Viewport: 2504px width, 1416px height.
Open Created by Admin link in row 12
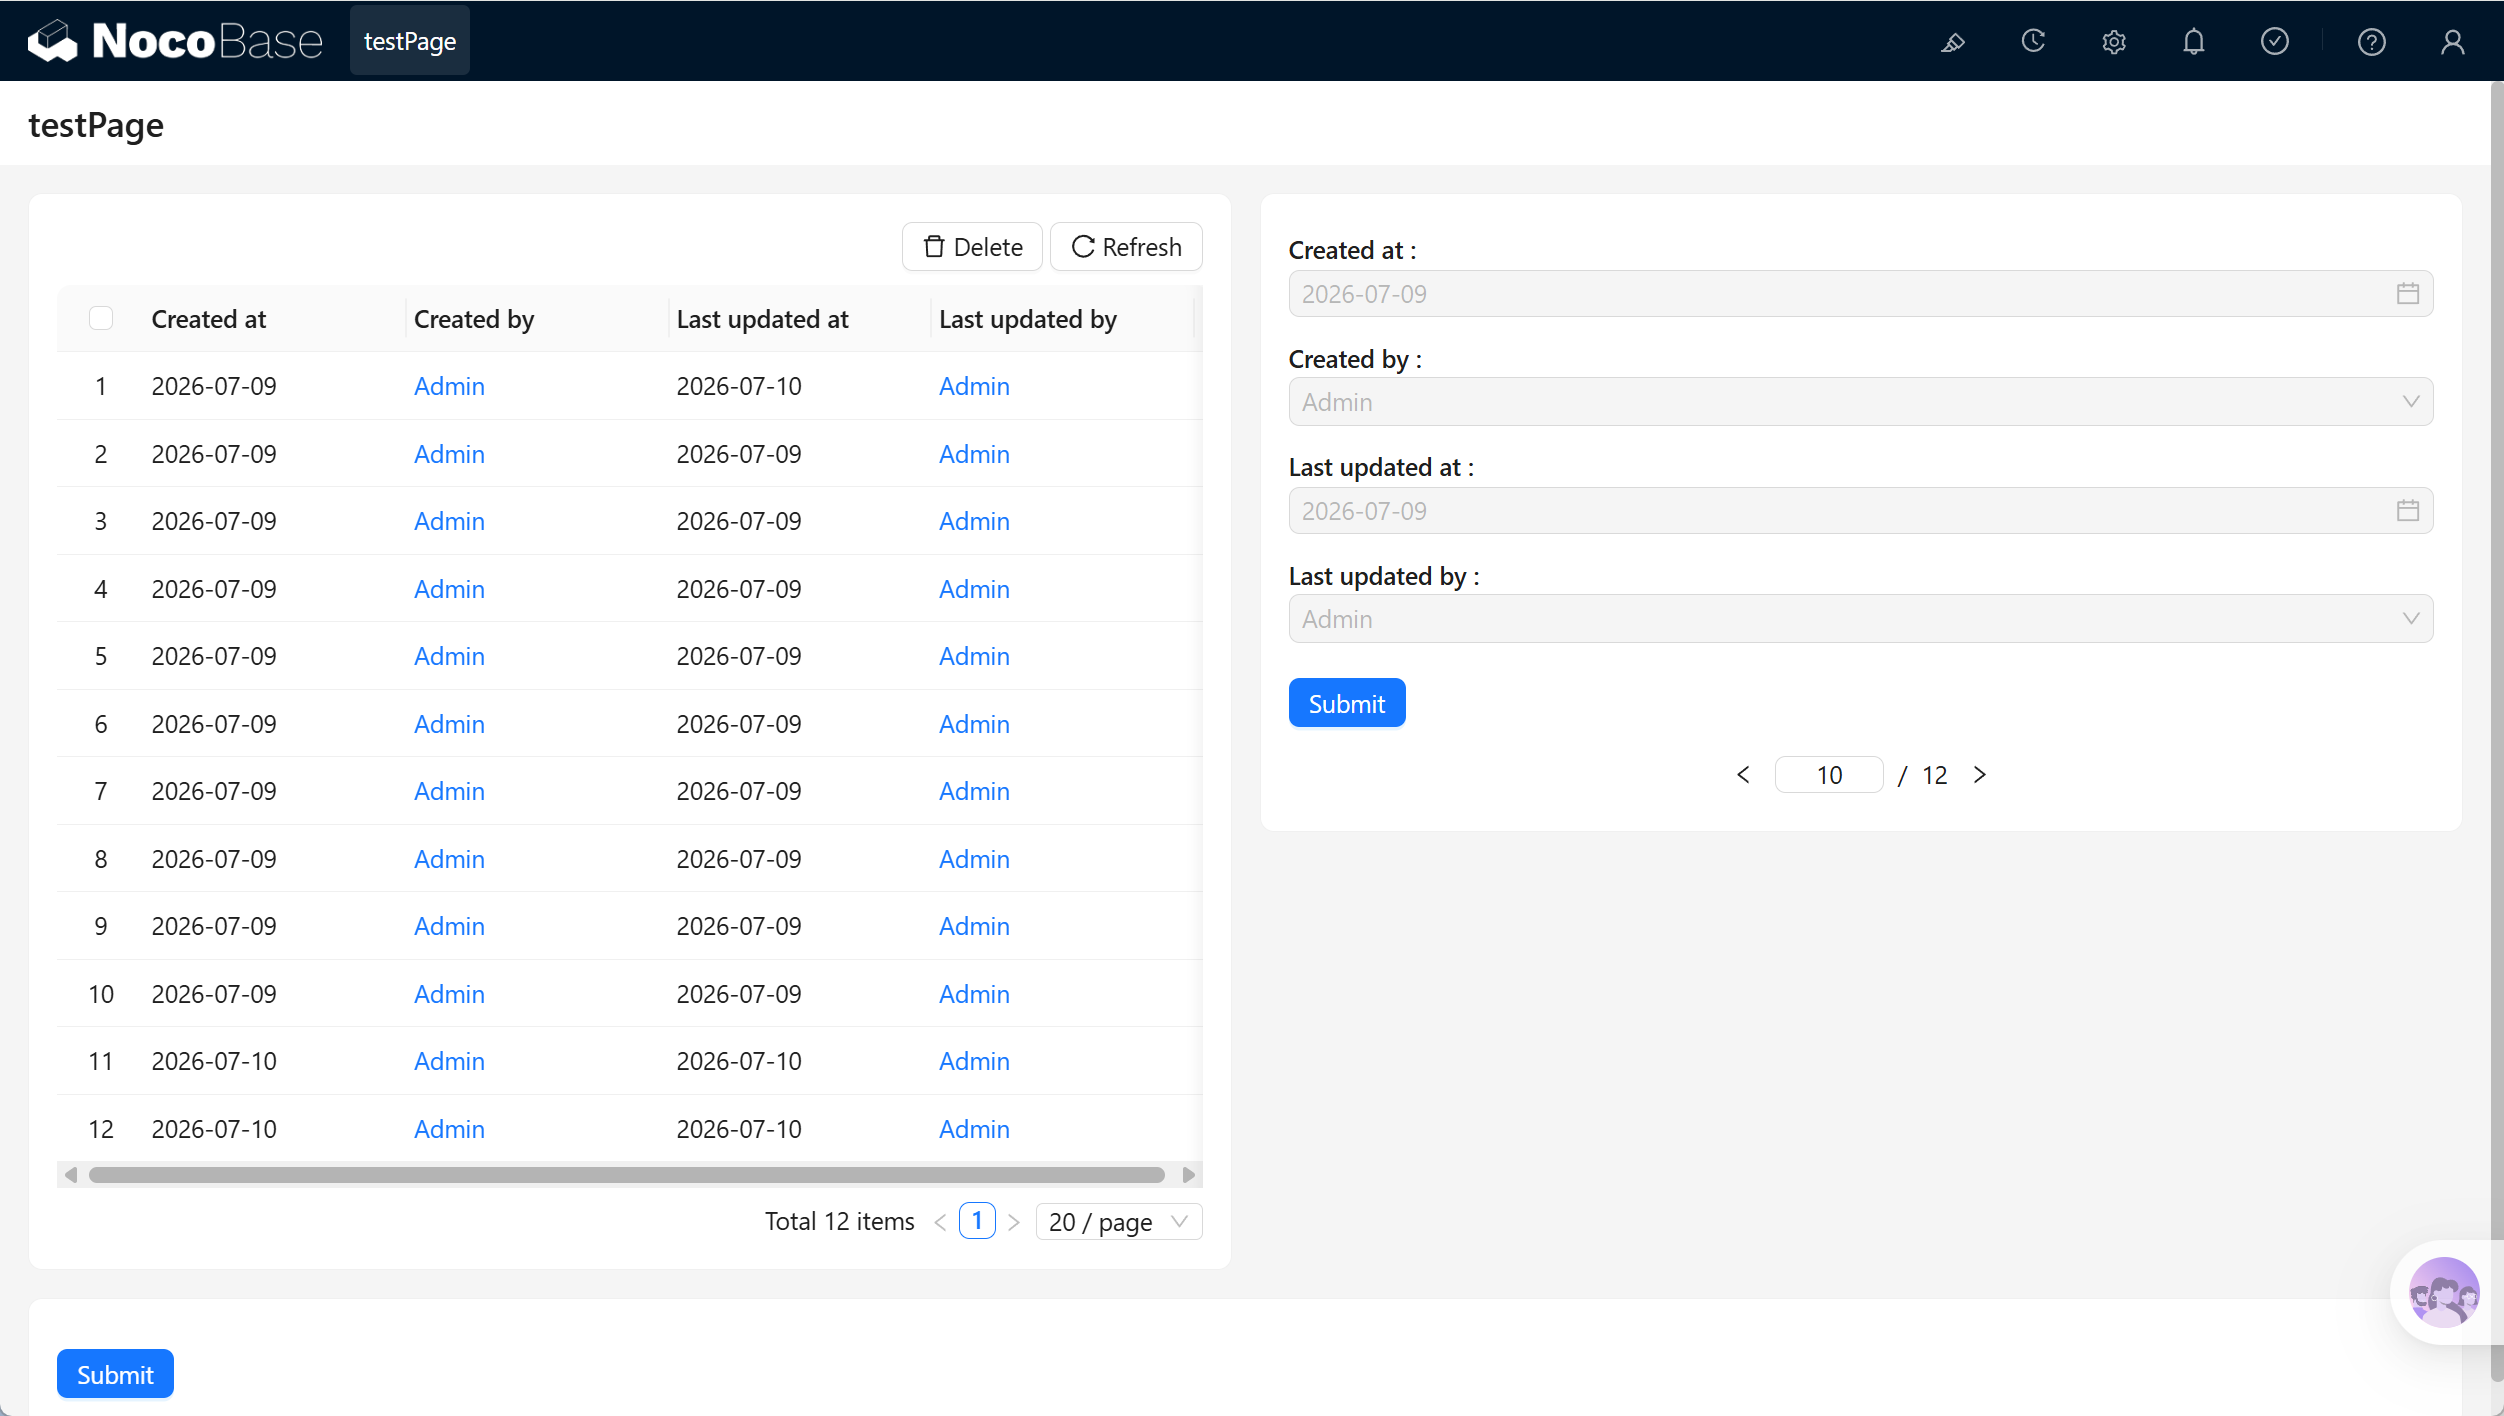pos(449,1129)
